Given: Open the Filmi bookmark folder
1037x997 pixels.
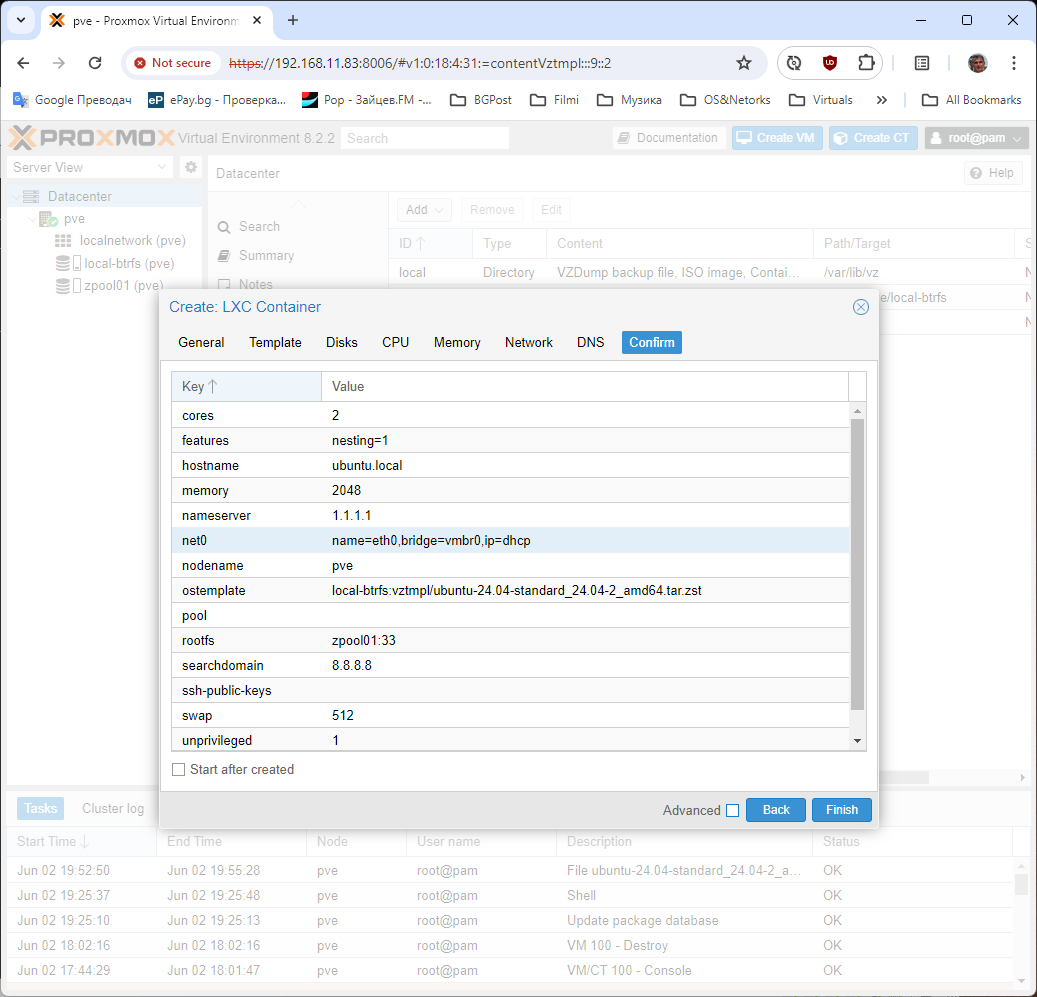Looking at the screenshot, I should 554,100.
